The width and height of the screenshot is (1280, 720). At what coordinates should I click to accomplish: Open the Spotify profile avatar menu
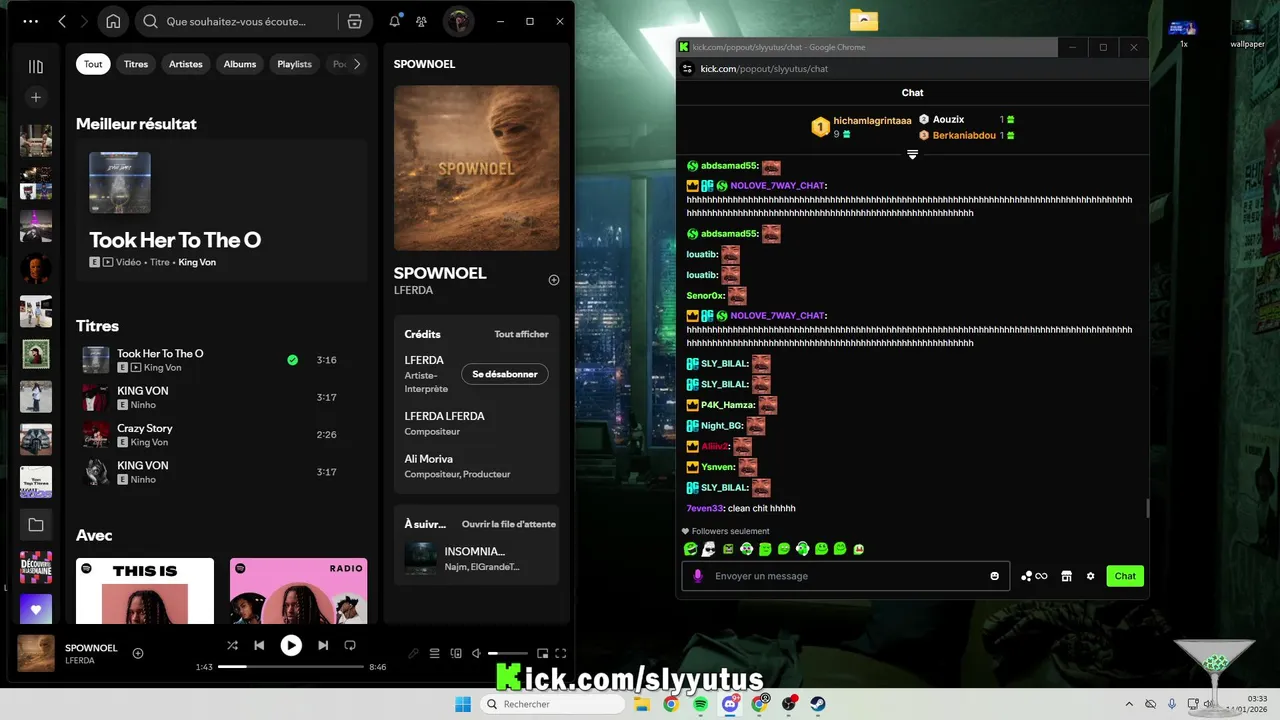click(459, 21)
